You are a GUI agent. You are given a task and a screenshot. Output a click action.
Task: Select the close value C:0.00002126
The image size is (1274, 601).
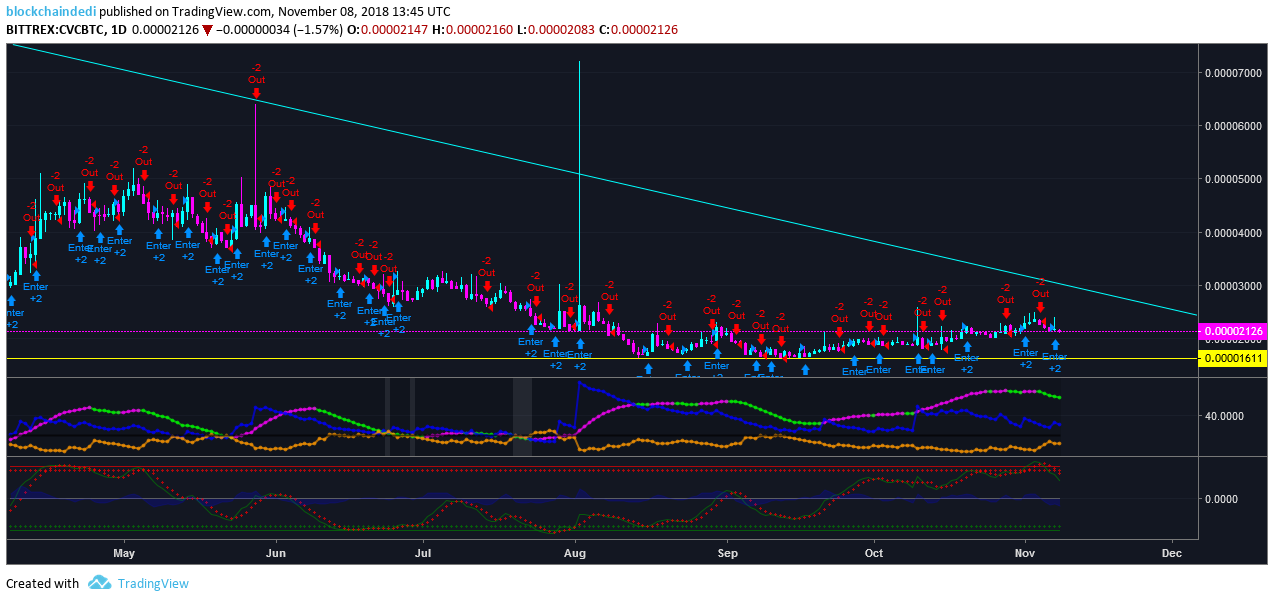tap(638, 30)
